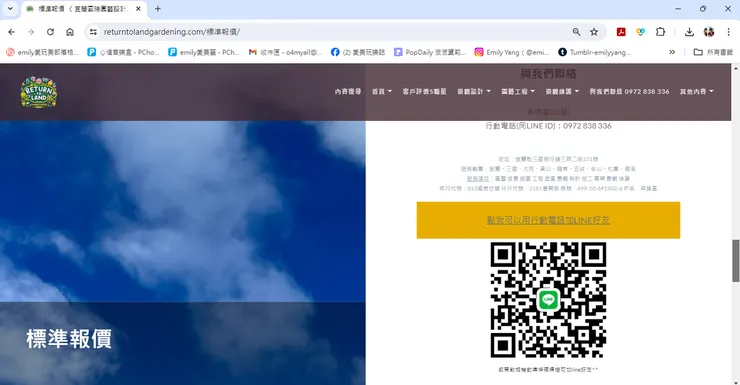This screenshot has height=385, width=740.
Task: Click 與我們聯絡 0972 838 336 nav item
Action: pos(629,92)
